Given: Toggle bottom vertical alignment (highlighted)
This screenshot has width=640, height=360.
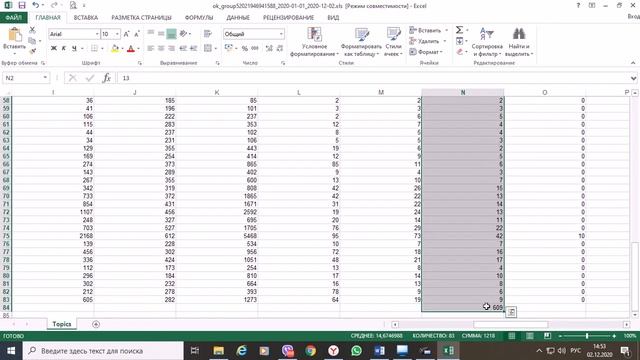Looking at the screenshot, I should 171,33.
